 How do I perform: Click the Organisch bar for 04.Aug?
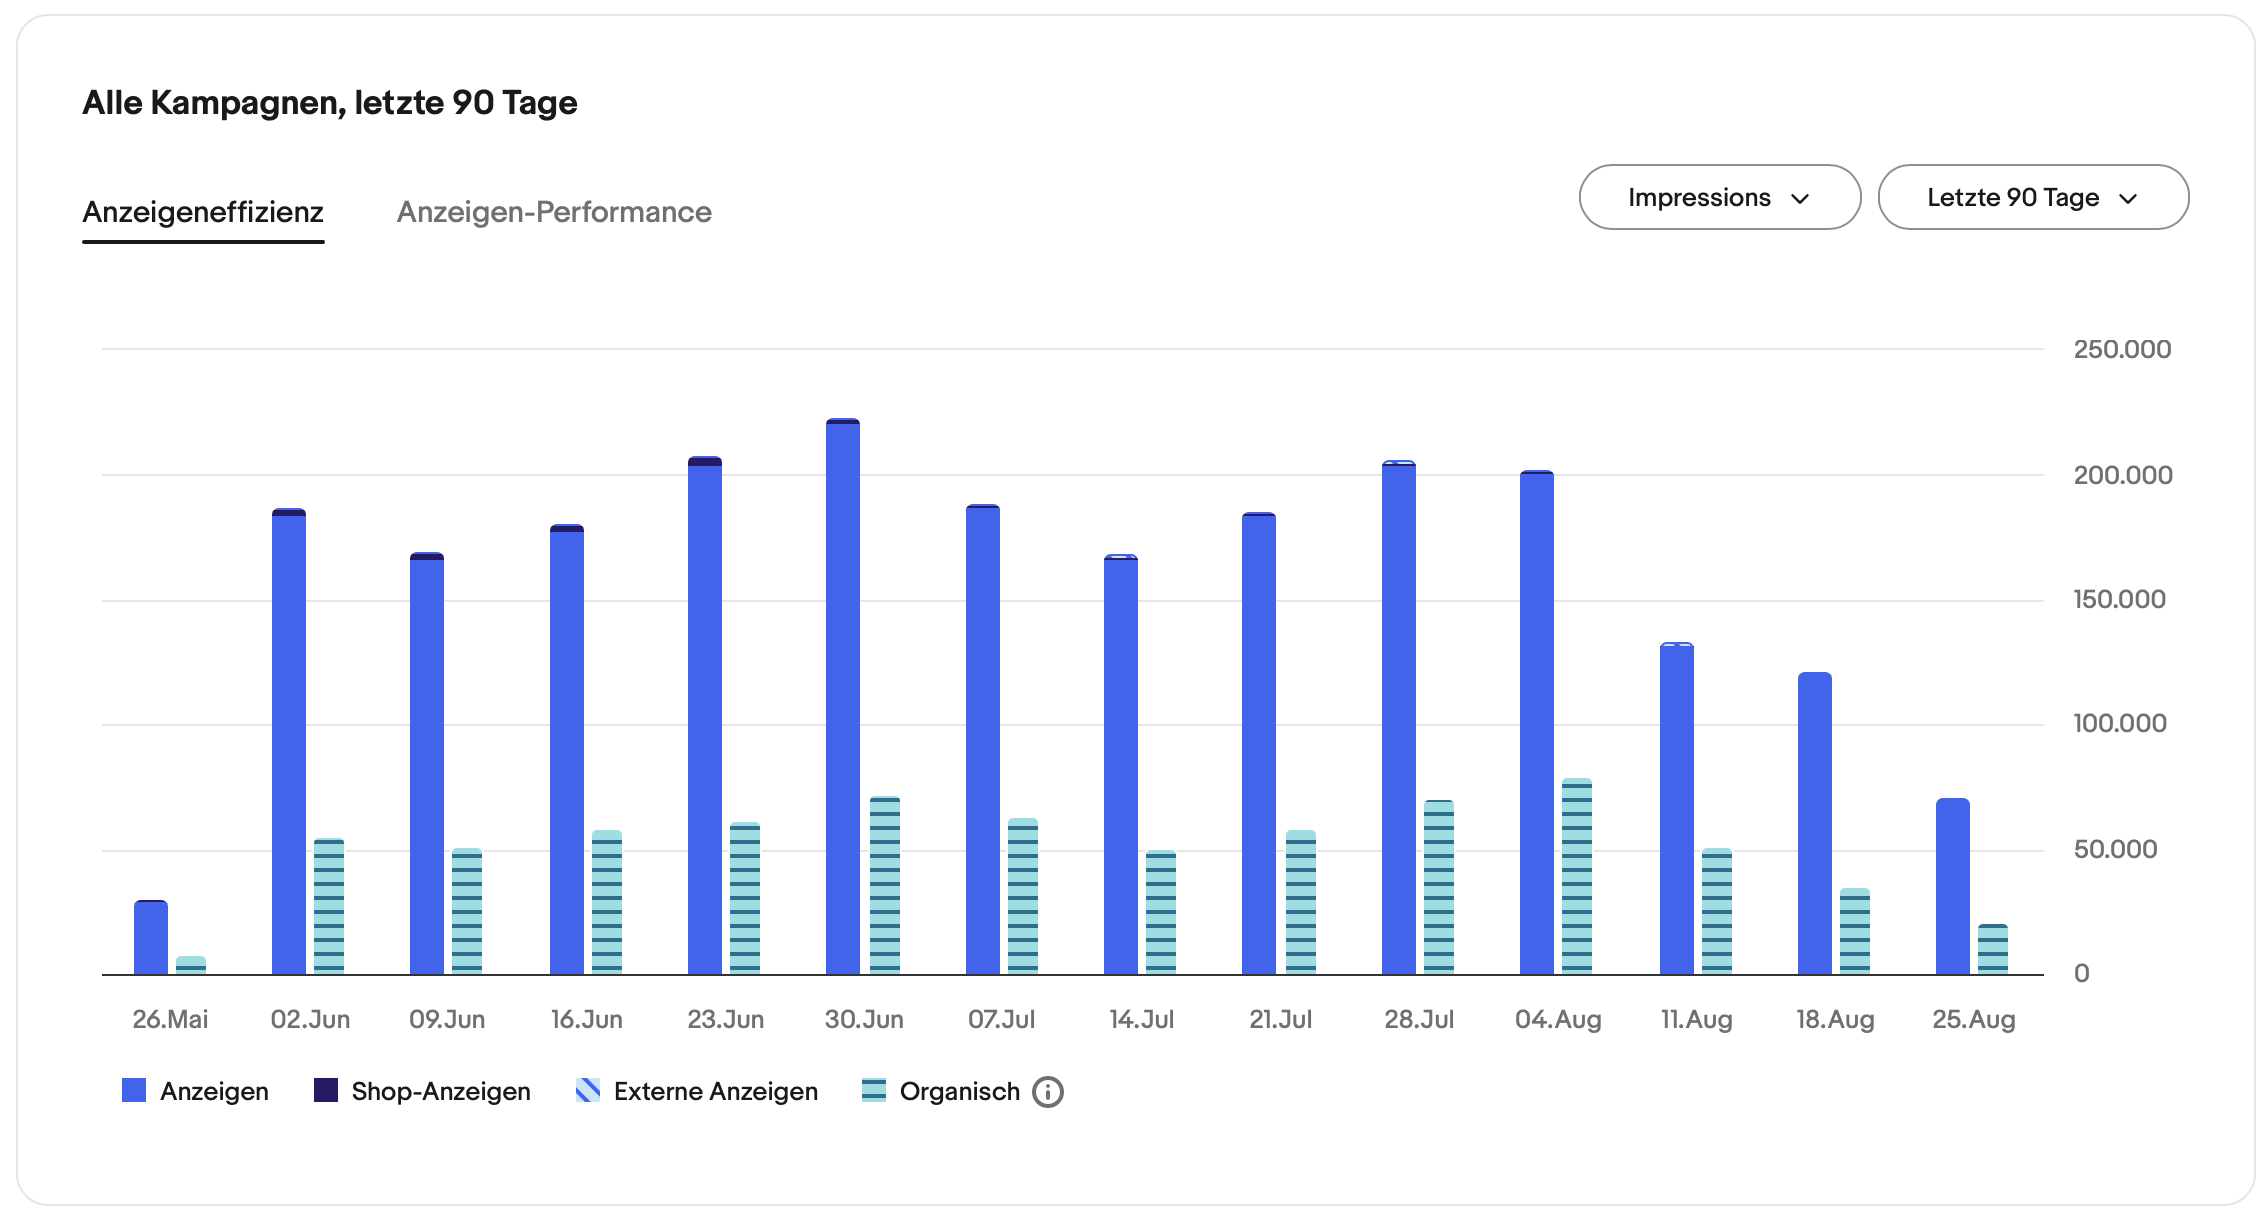click(x=1576, y=876)
